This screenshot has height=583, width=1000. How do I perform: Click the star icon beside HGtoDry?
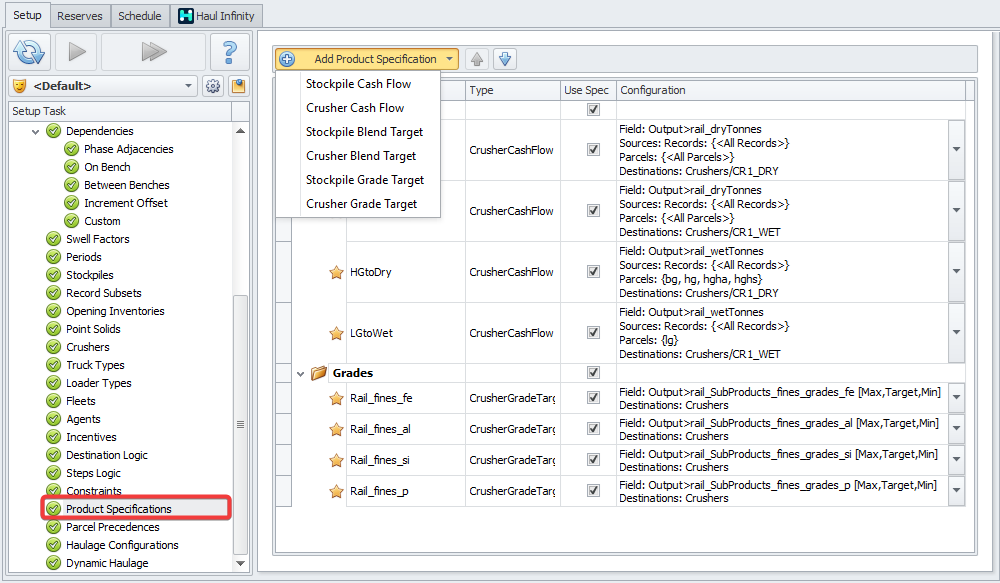click(x=337, y=272)
